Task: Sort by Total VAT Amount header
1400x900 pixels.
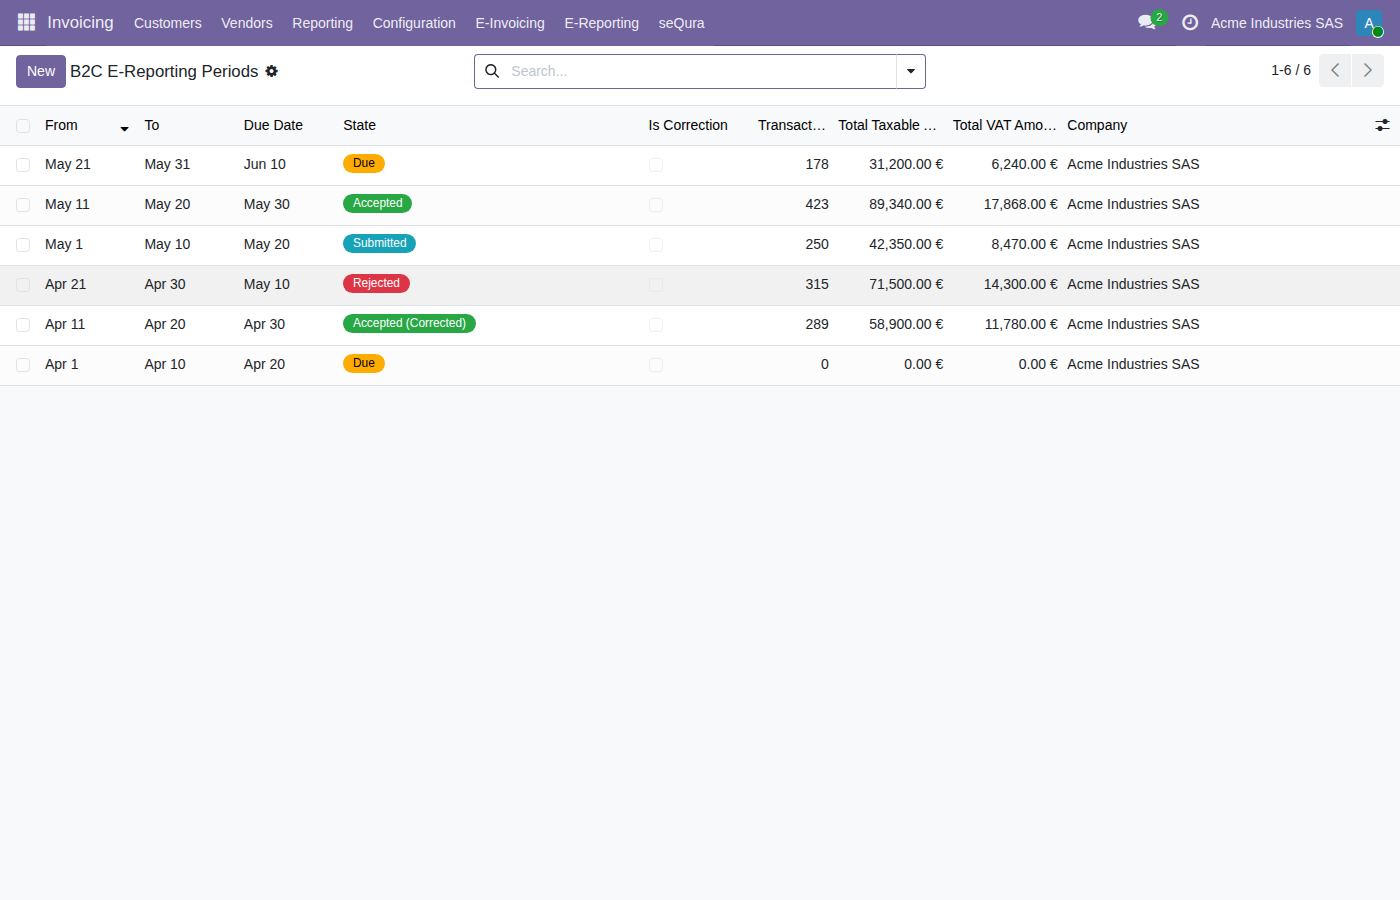Action: pos(1005,125)
